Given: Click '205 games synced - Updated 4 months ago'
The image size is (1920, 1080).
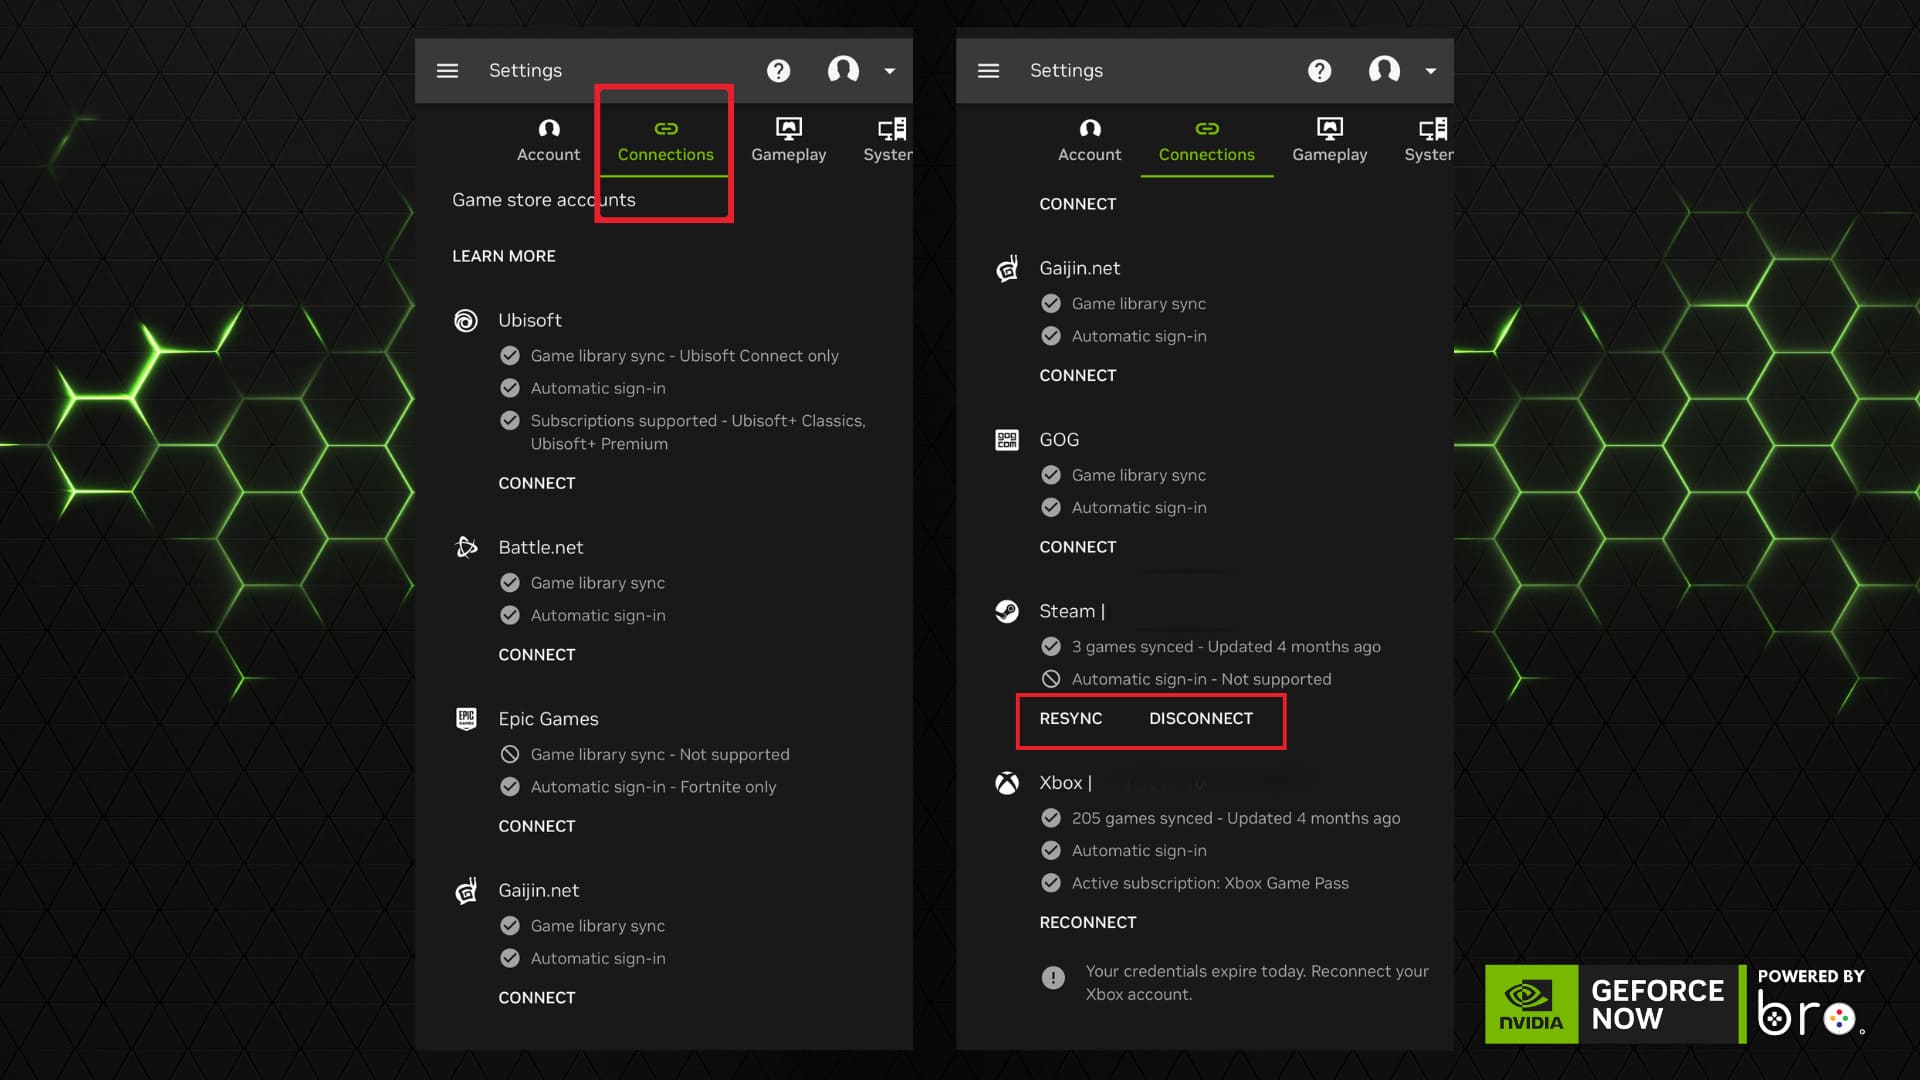Looking at the screenshot, I should click(1236, 819).
